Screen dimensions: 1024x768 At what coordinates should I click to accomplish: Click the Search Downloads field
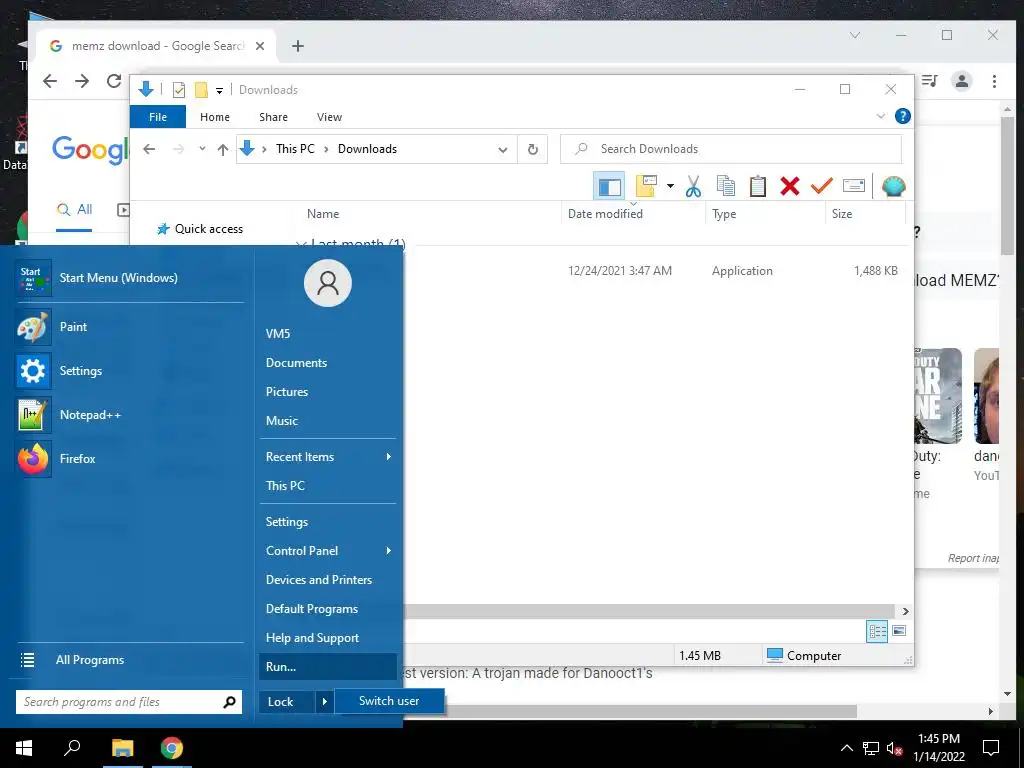tap(731, 149)
